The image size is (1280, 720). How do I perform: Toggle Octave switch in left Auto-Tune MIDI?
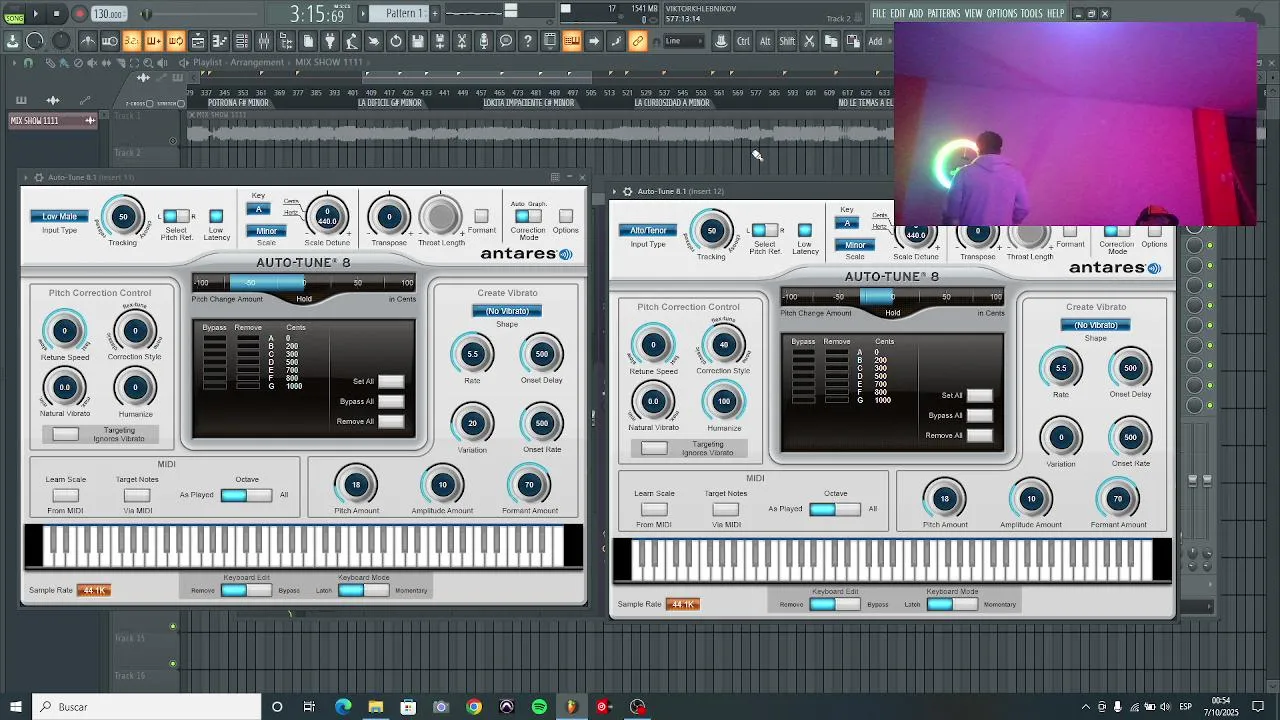coord(246,495)
